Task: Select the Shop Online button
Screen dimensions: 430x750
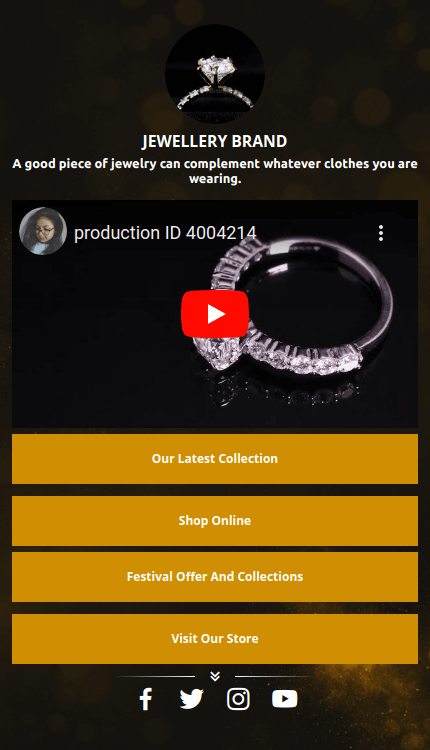Action: tap(215, 521)
